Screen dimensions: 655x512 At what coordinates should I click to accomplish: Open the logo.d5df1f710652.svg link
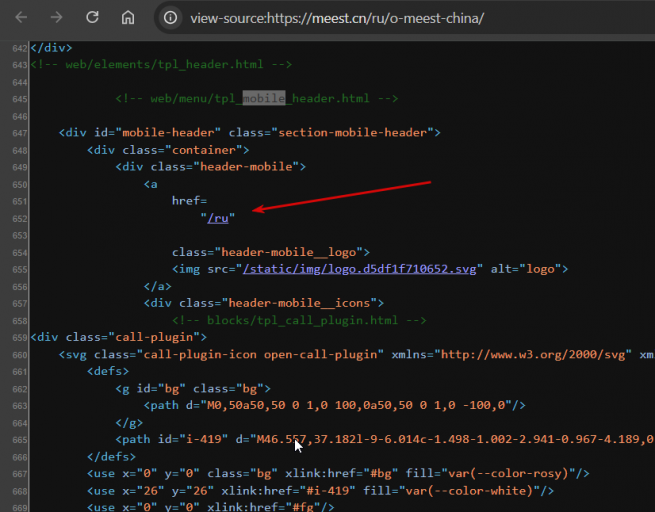click(x=359, y=269)
